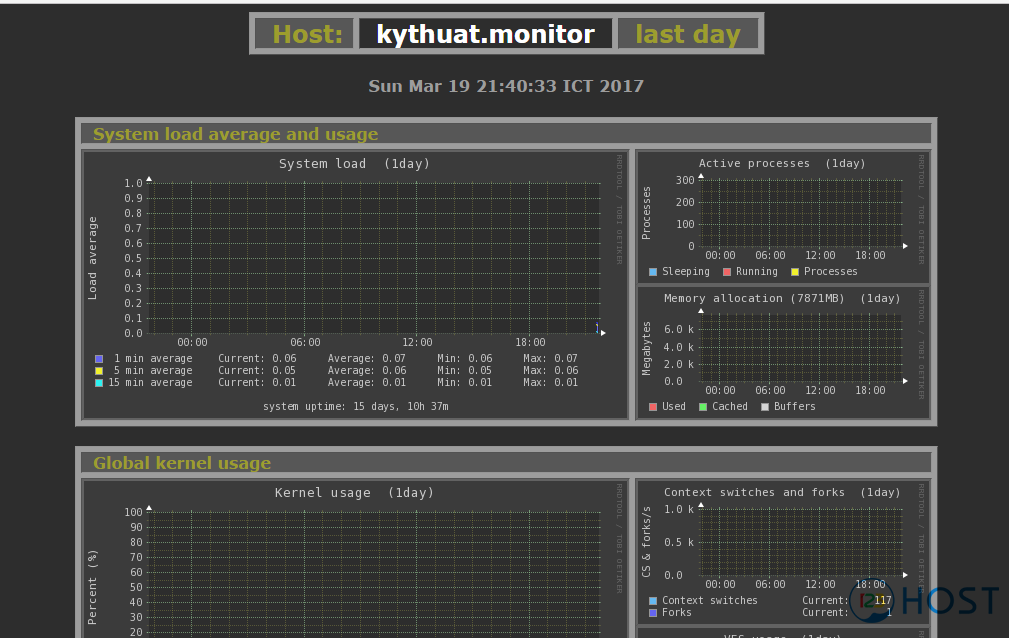This screenshot has height=638, width=1009.
Task: Select the kythuat.monitor hostname field
Action: point(486,33)
